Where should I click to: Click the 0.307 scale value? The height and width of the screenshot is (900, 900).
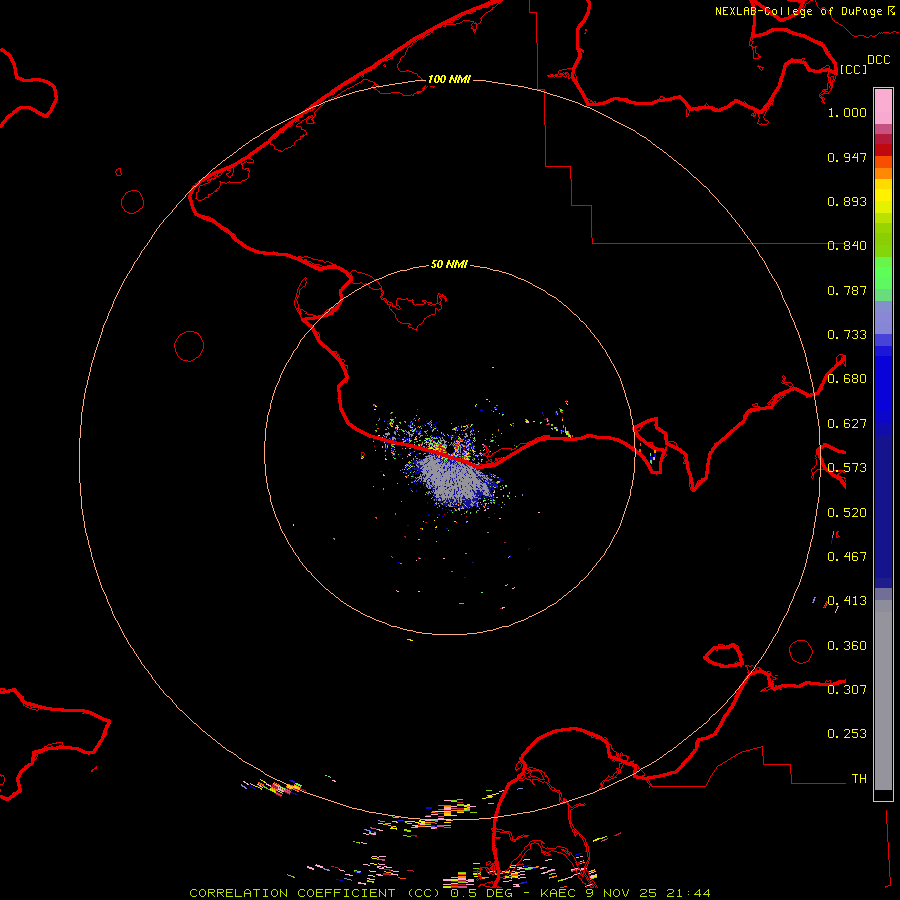(847, 690)
